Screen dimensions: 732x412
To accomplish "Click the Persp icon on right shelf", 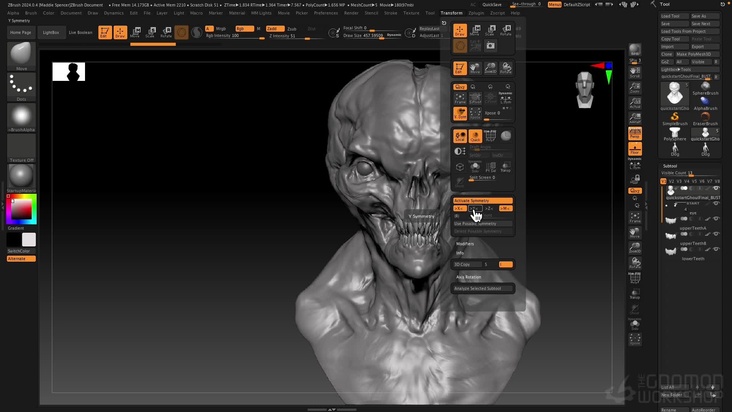I will 634,133.
